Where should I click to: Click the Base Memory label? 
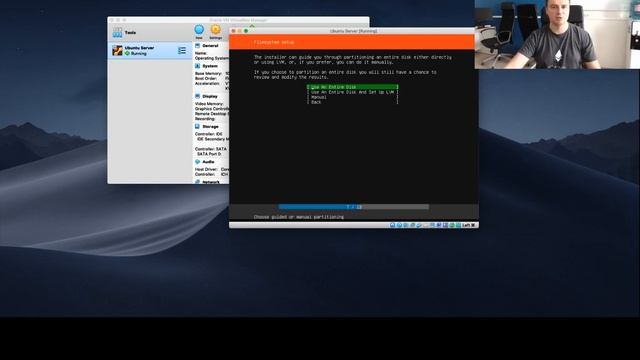[208, 73]
